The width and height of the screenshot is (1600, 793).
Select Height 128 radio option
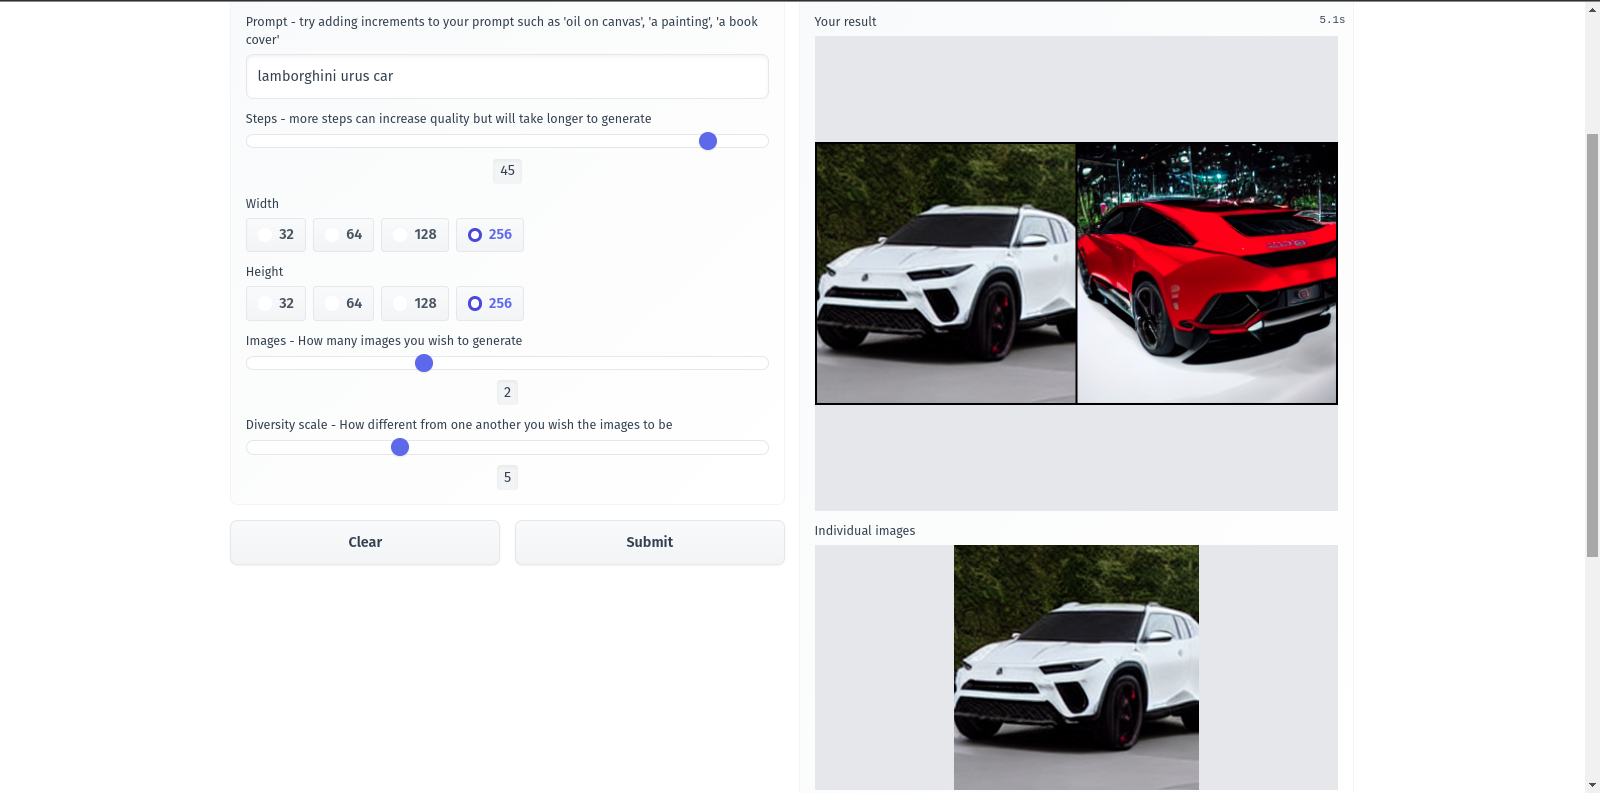coord(414,303)
